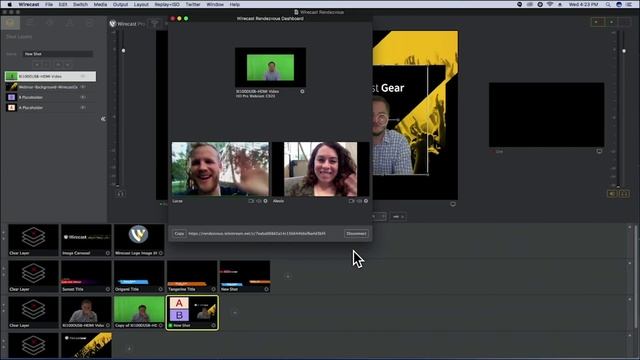Select the Sunset Title shot thumbnail
The image size is (640, 360).
point(86,276)
